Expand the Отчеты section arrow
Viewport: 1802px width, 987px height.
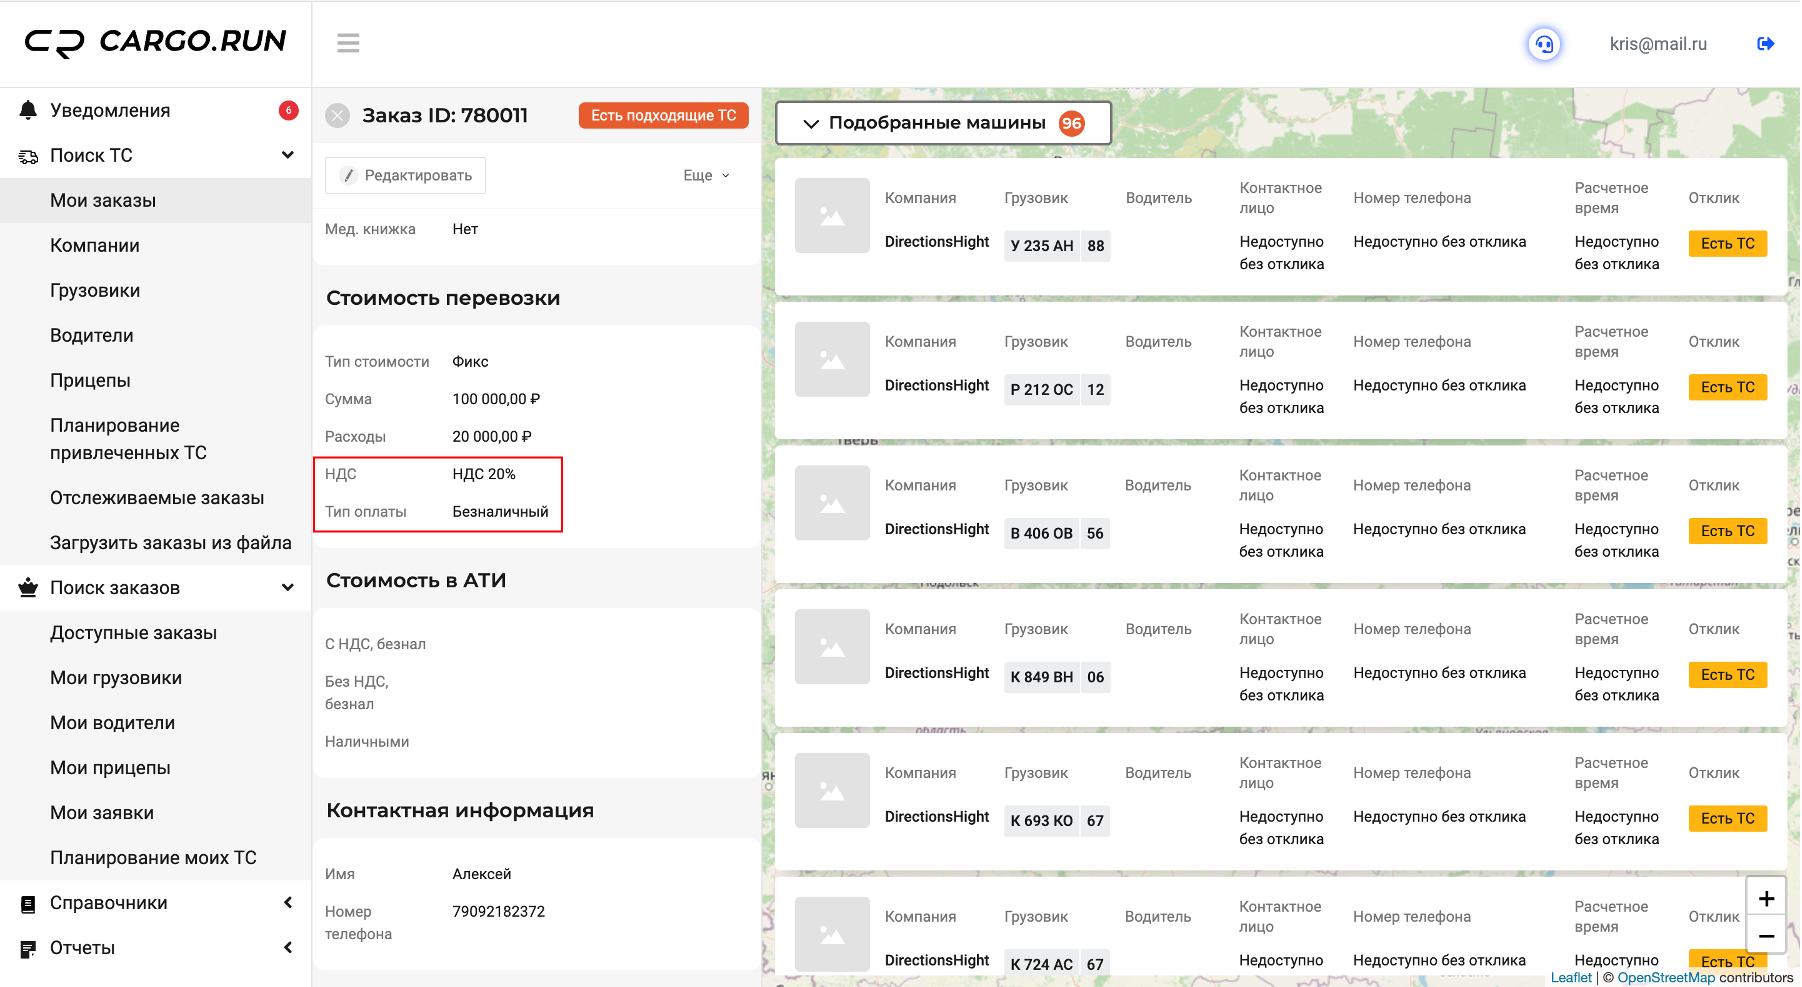click(x=288, y=947)
